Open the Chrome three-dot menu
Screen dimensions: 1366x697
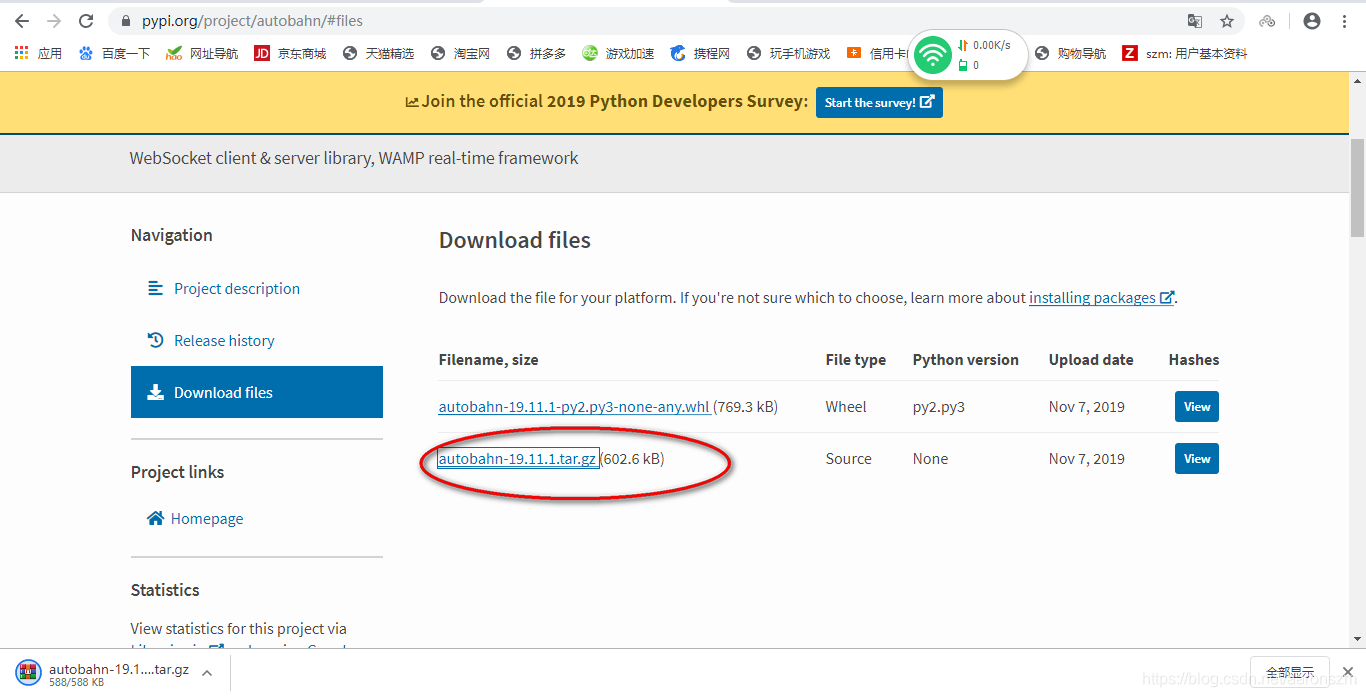coord(1345,21)
